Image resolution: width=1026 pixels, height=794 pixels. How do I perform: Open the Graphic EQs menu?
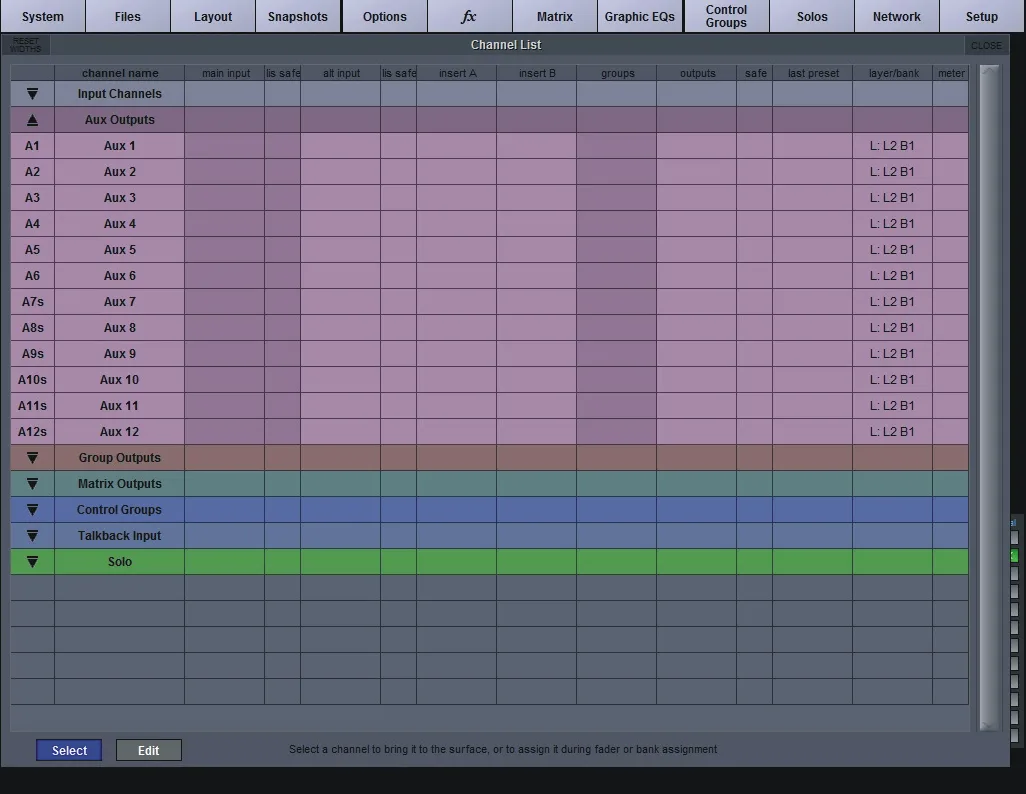pyautogui.click(x=639, y=16)
